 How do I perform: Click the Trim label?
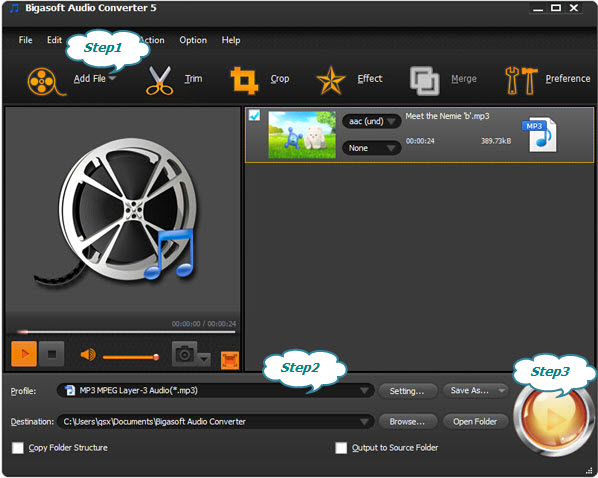(x=193, y=79)
